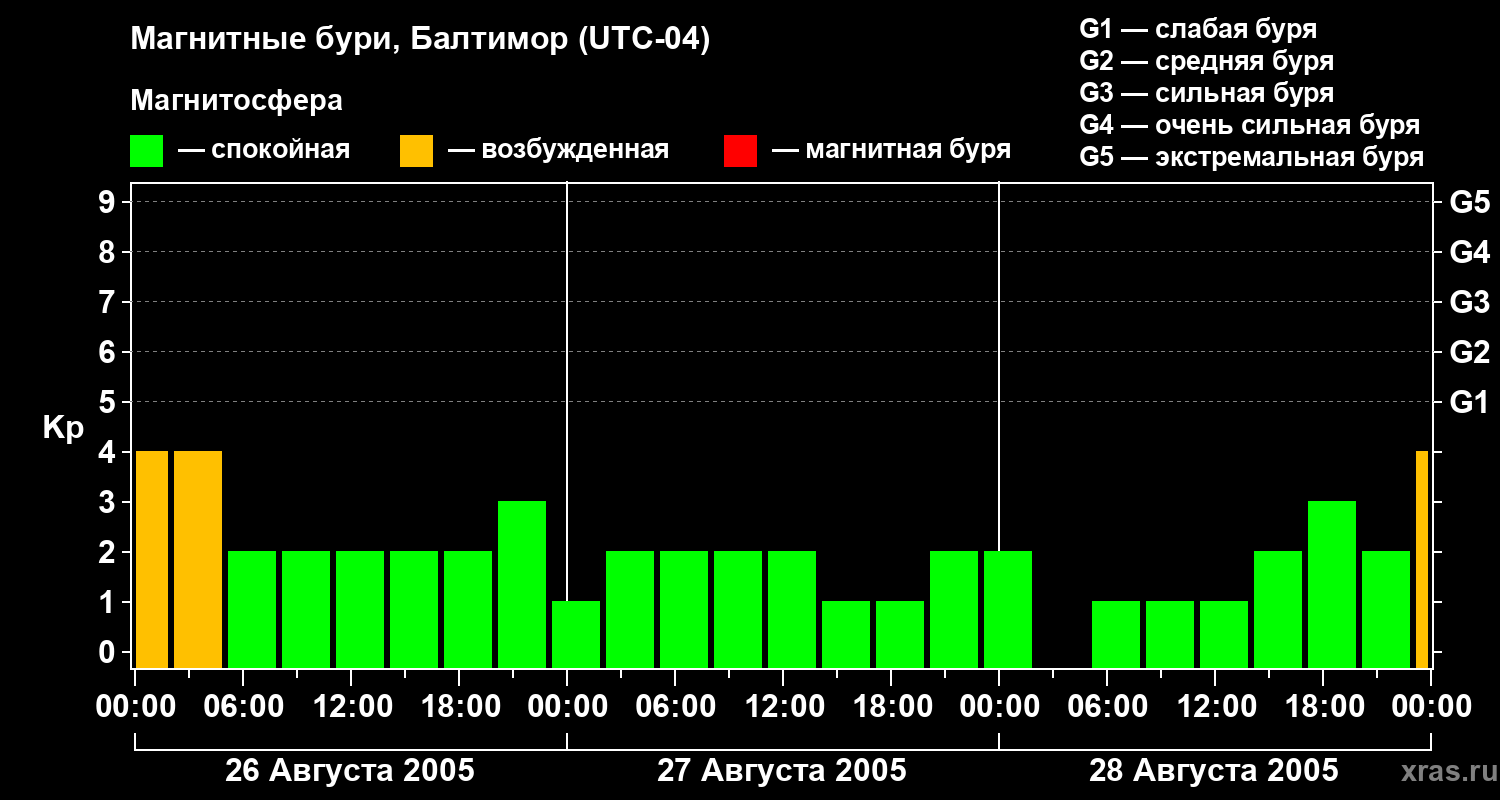
Task: Click the 'Магнитосфера' heading
Action: point(236,101)
